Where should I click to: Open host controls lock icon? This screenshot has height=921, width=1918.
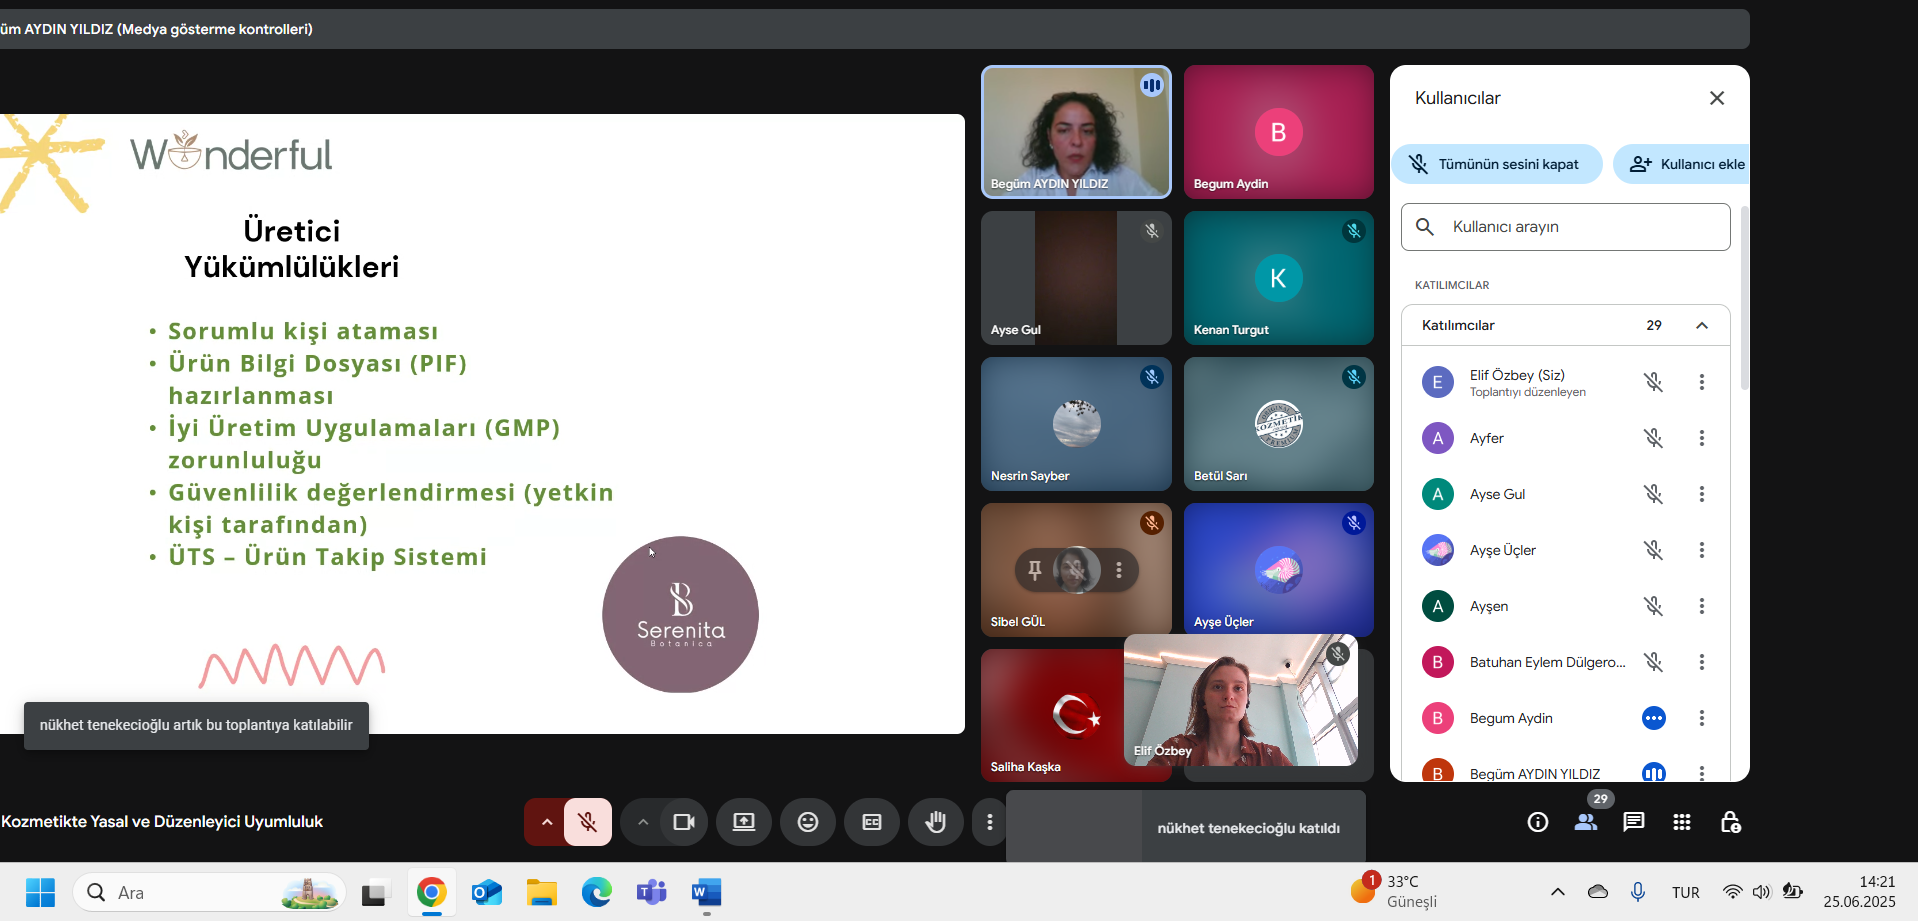[x=1730, y=822]
